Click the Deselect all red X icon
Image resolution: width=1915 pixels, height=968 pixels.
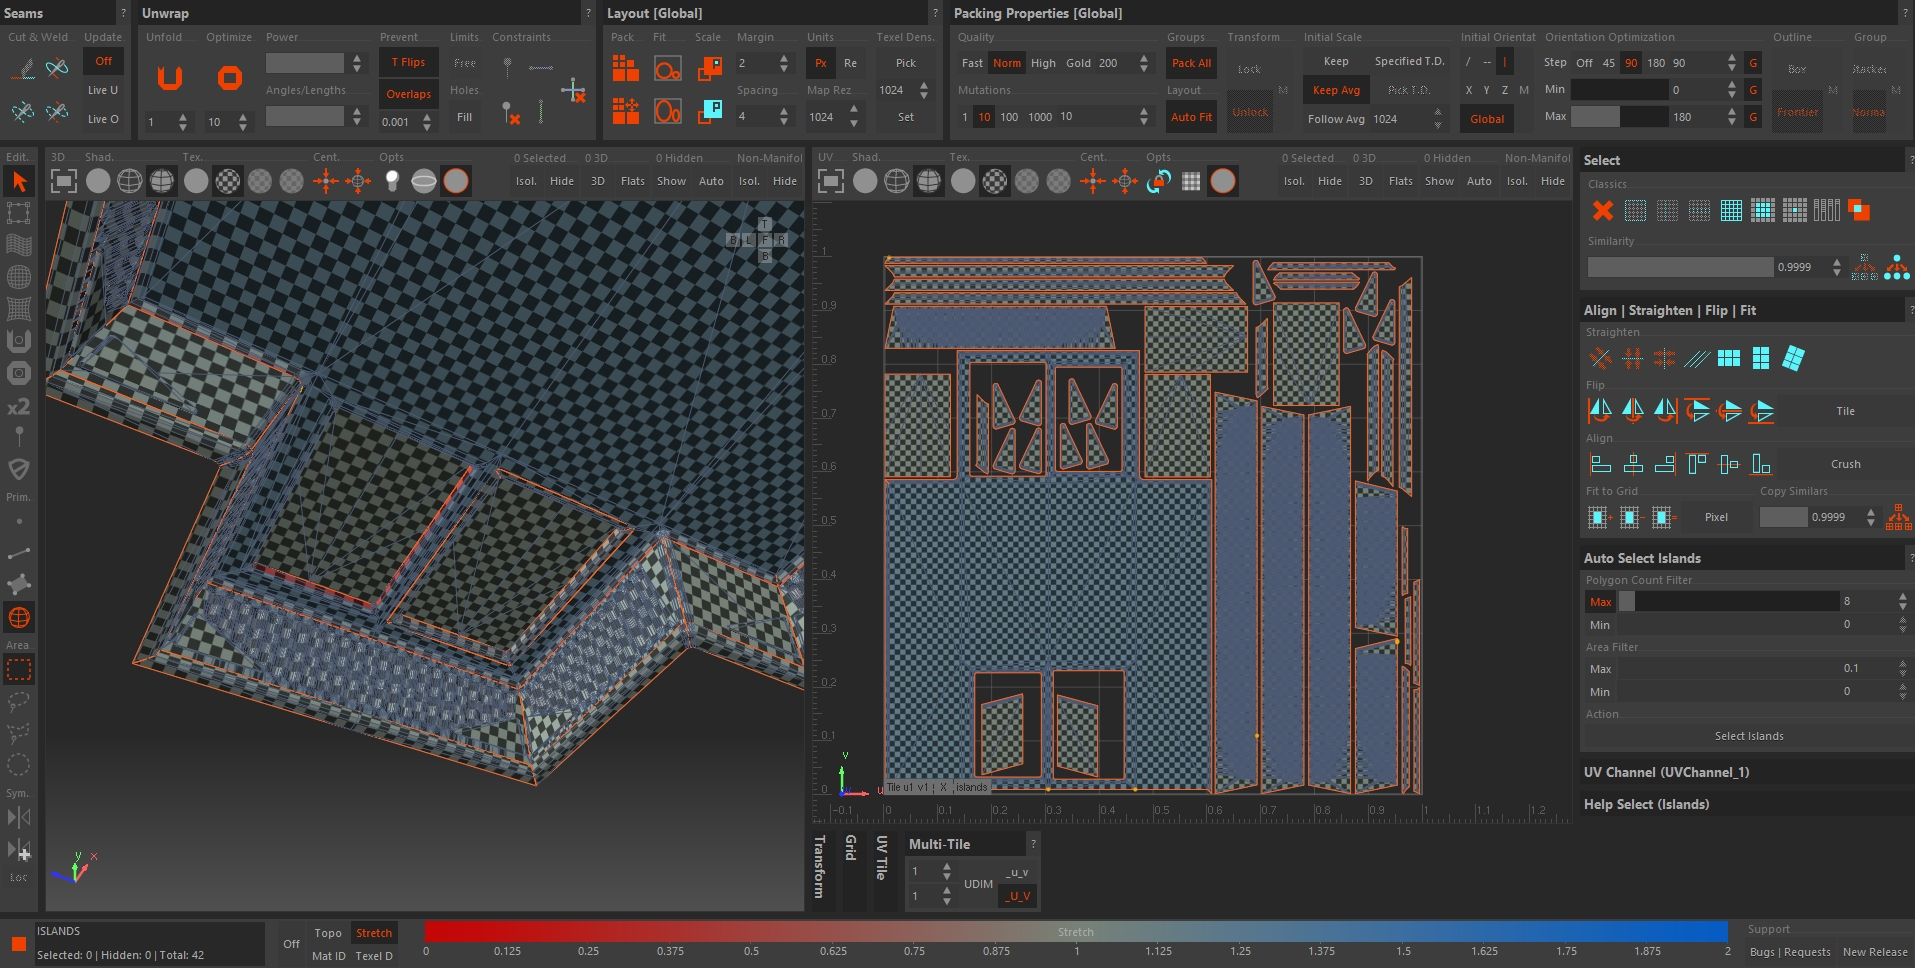click(1603, 210)
